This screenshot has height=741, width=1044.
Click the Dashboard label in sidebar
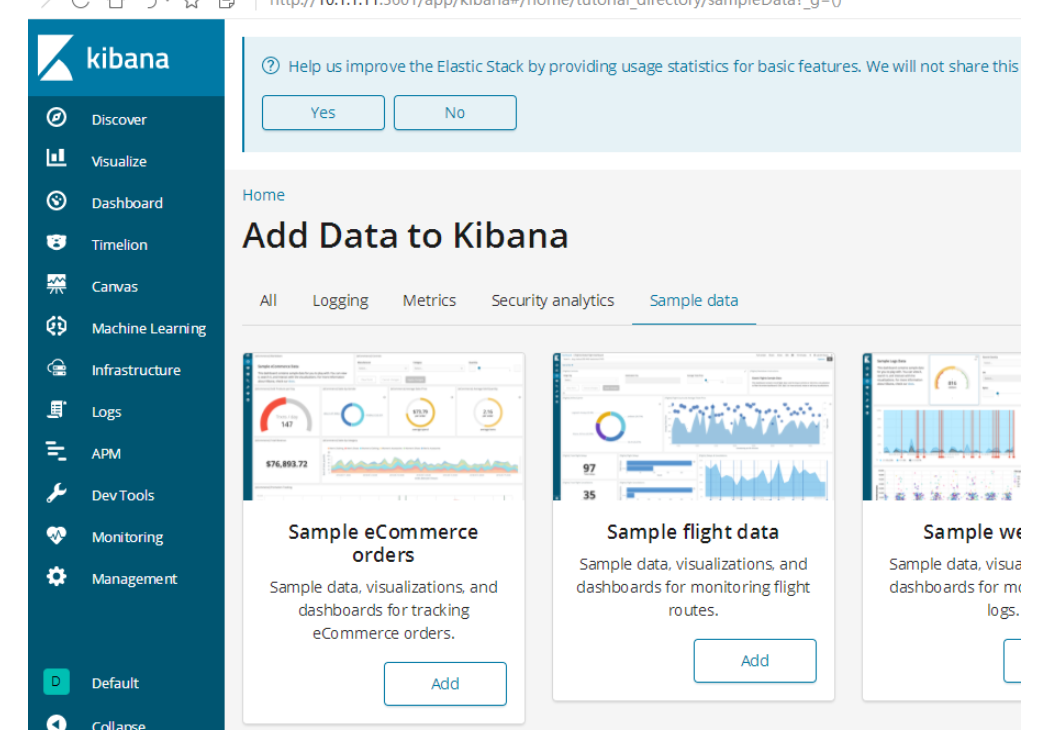tap(127, 203)
